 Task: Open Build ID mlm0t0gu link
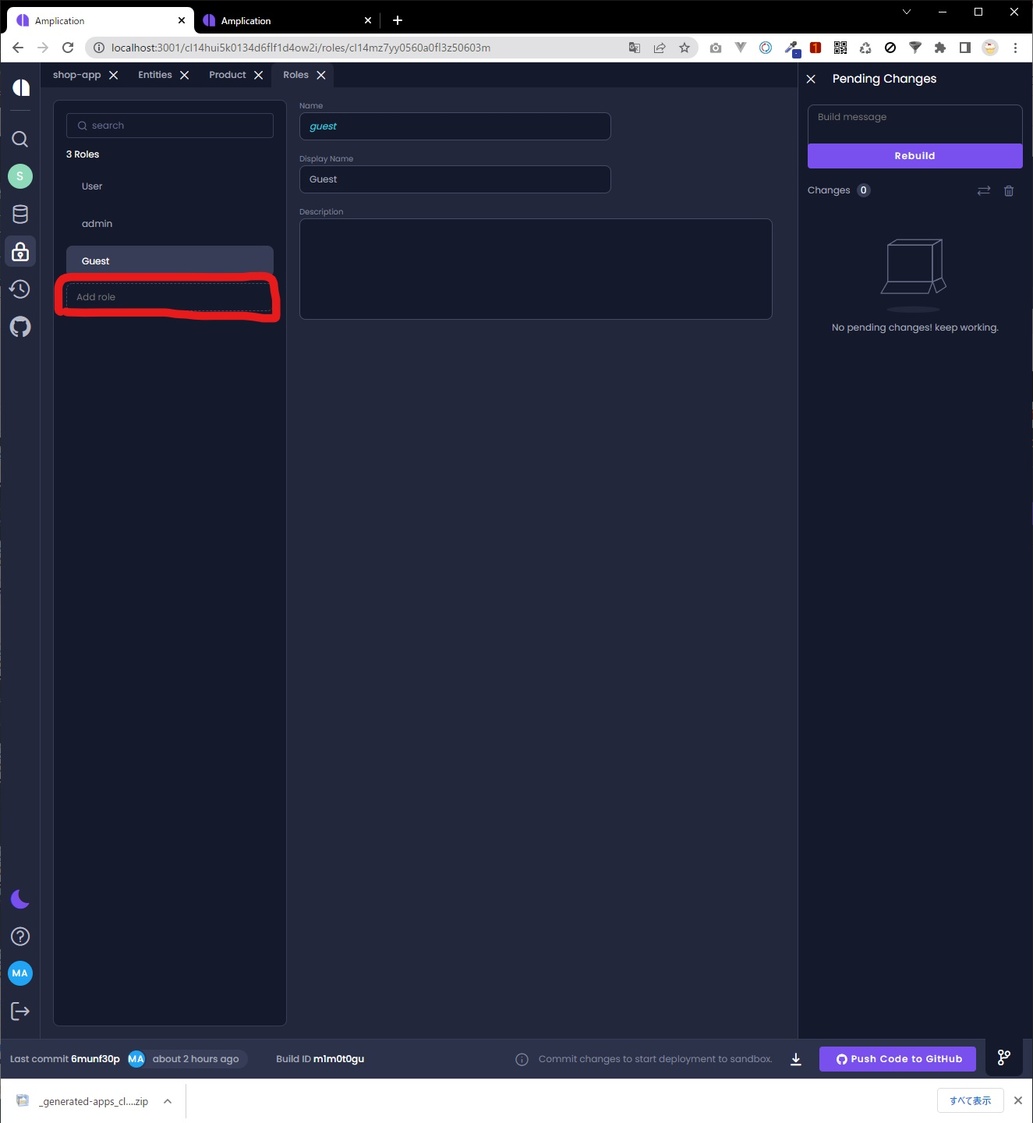(x=338, y=1059)
